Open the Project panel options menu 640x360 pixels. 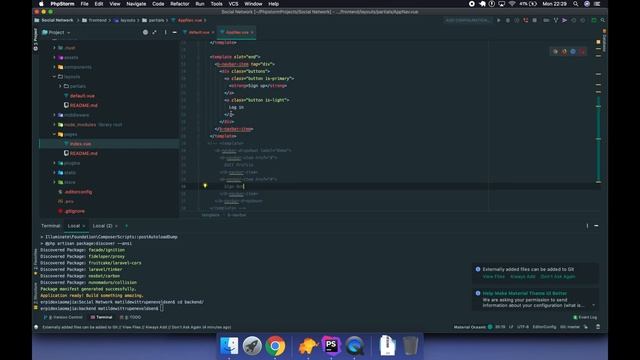165,32
